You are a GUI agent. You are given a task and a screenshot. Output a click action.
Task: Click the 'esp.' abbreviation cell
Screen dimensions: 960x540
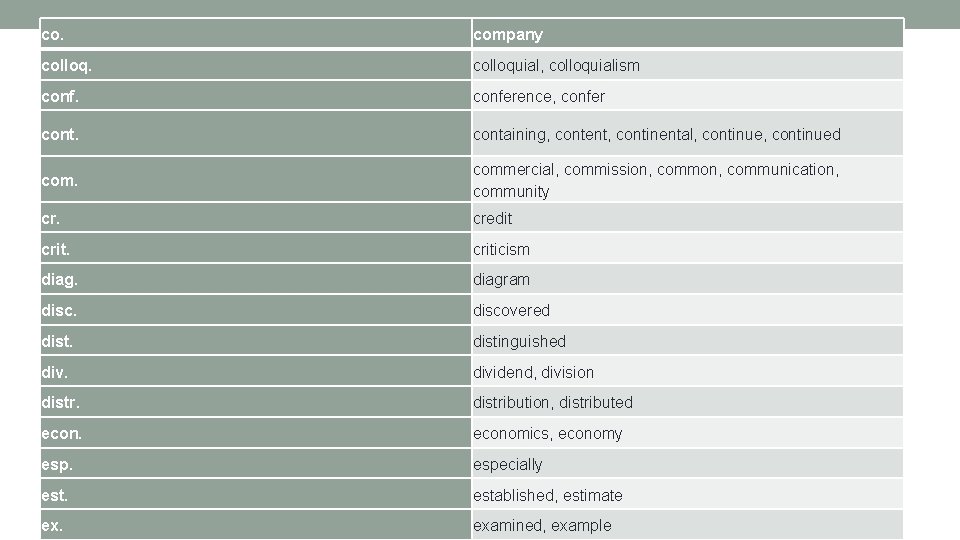click(x=255, y=463)
